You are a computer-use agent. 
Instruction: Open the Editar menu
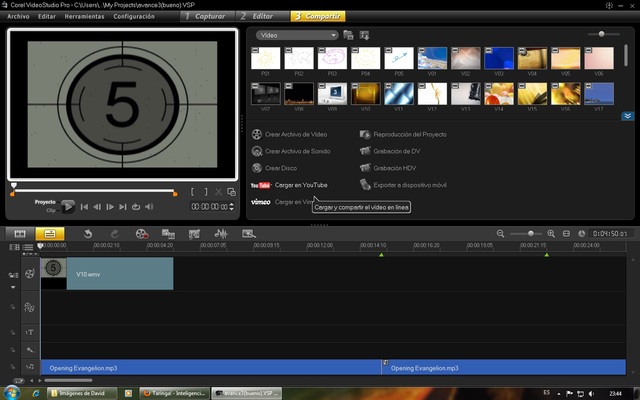coord(47,16)
